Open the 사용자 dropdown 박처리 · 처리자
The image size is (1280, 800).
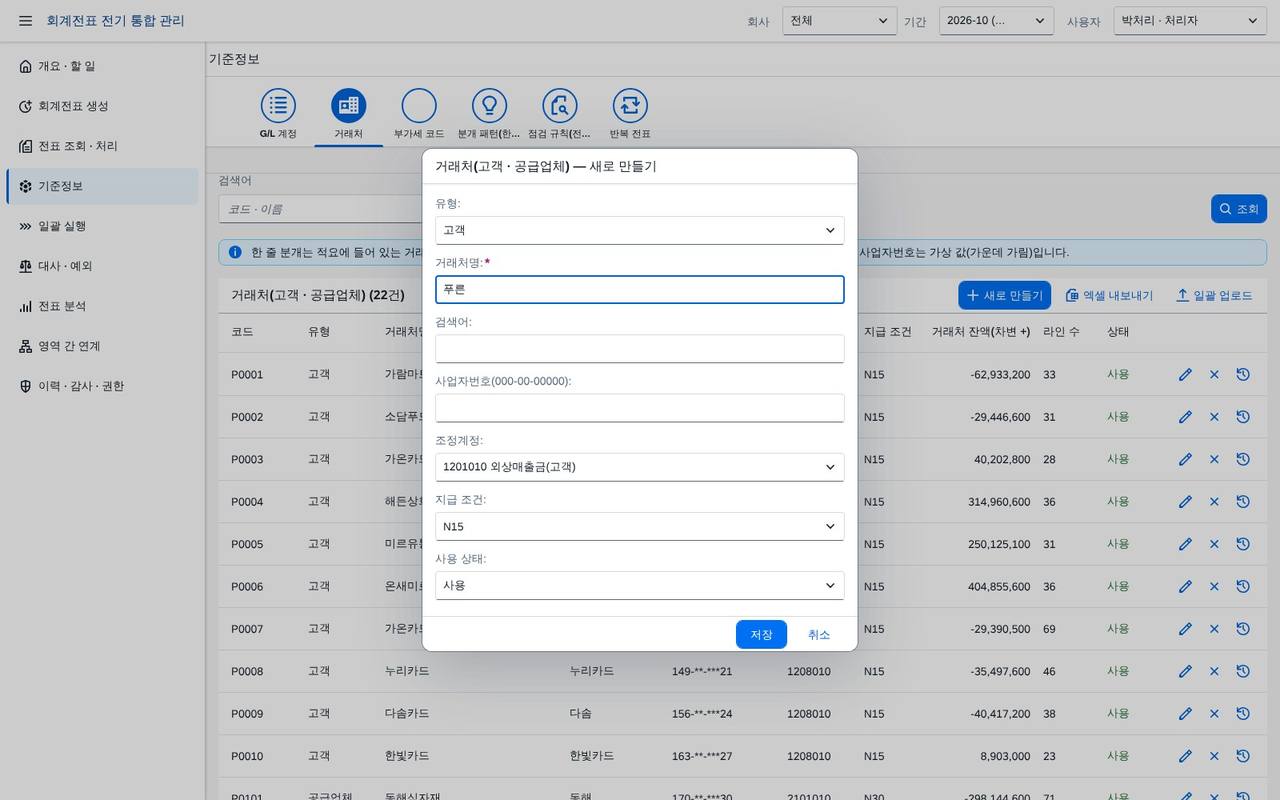(x=1190, y=21)
